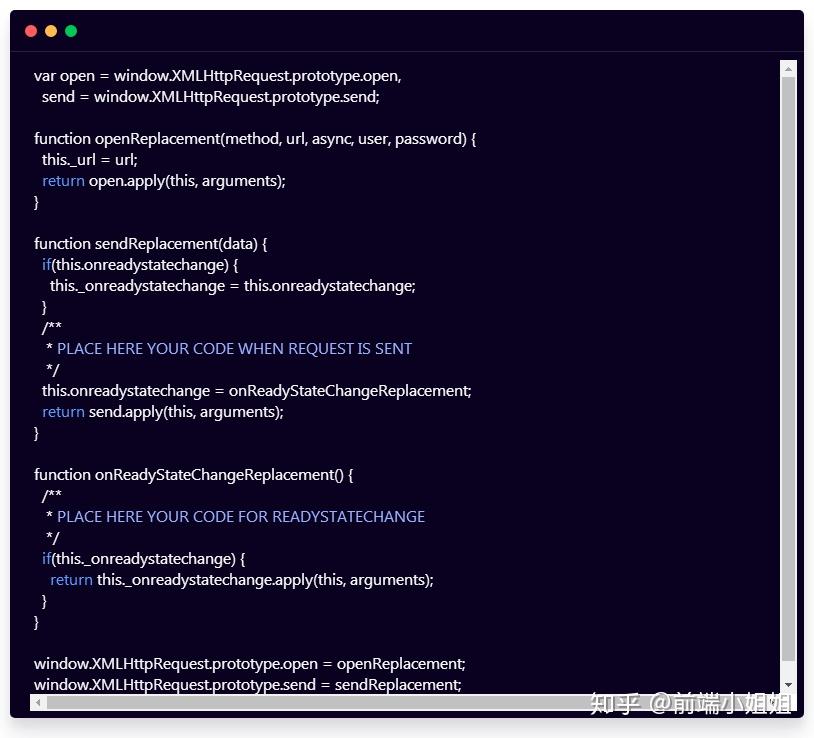Select the window.XMLHttpRequest.prototype.open assignment line
The width and height of the screenshot is (814, 738).
248,663
